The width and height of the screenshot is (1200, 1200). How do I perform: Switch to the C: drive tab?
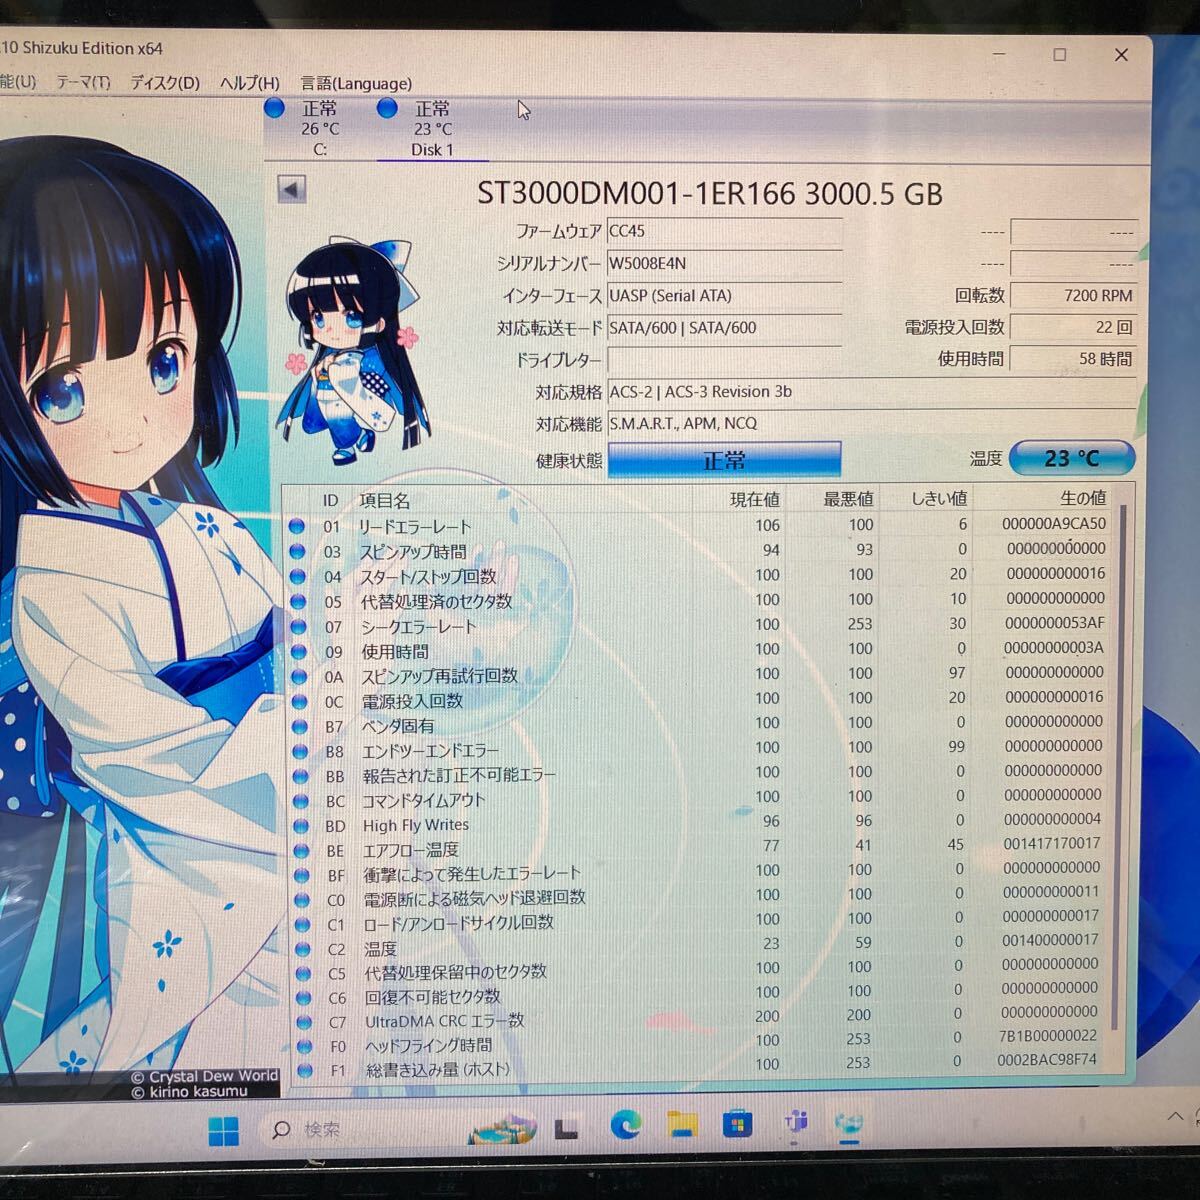(320, 129)
